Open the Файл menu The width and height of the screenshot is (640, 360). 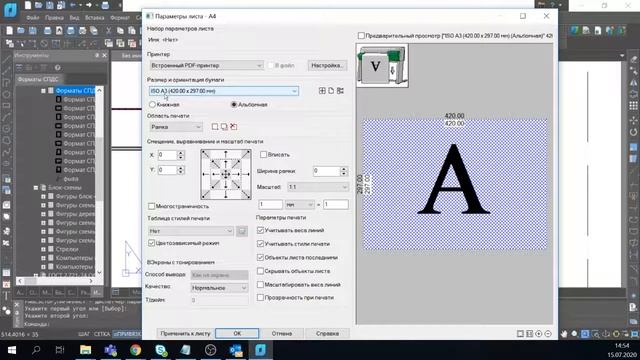[33, 18]
